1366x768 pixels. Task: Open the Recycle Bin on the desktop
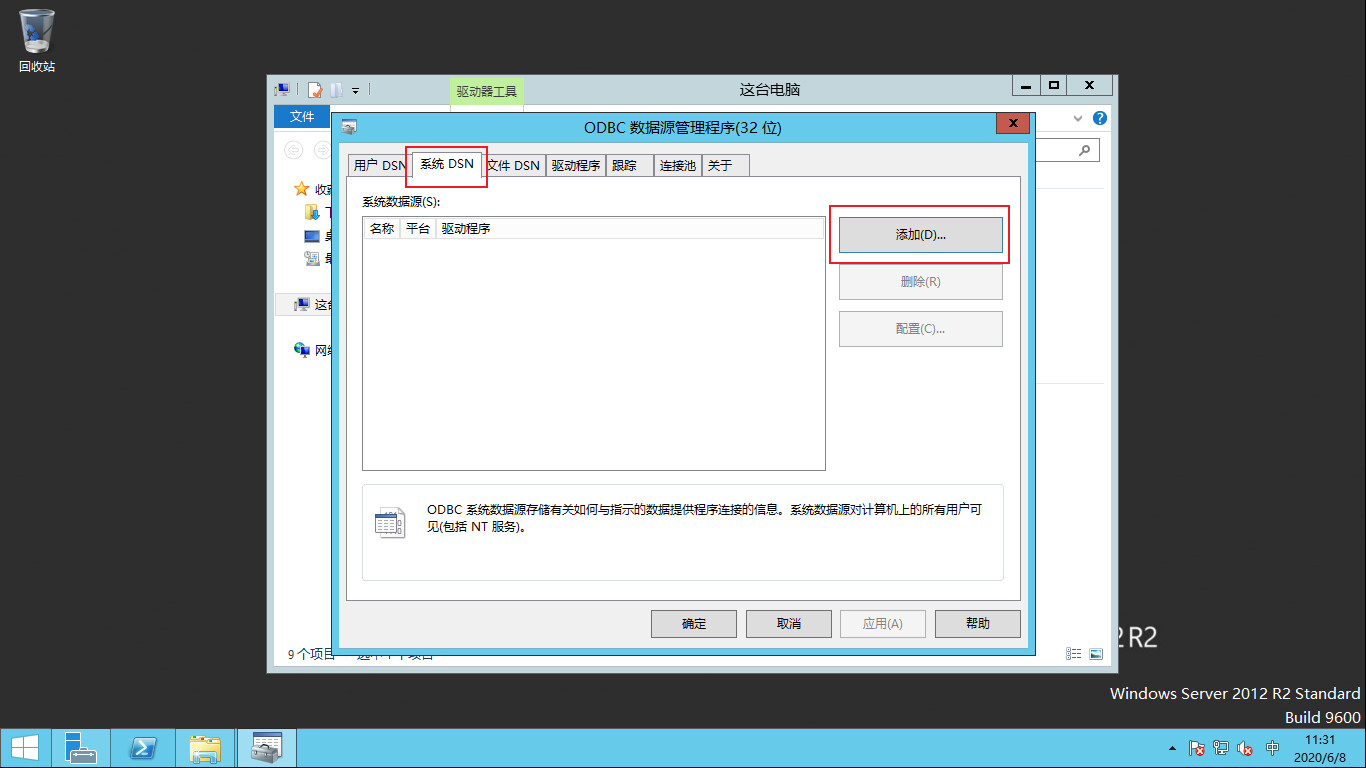[x=35, y=30]
